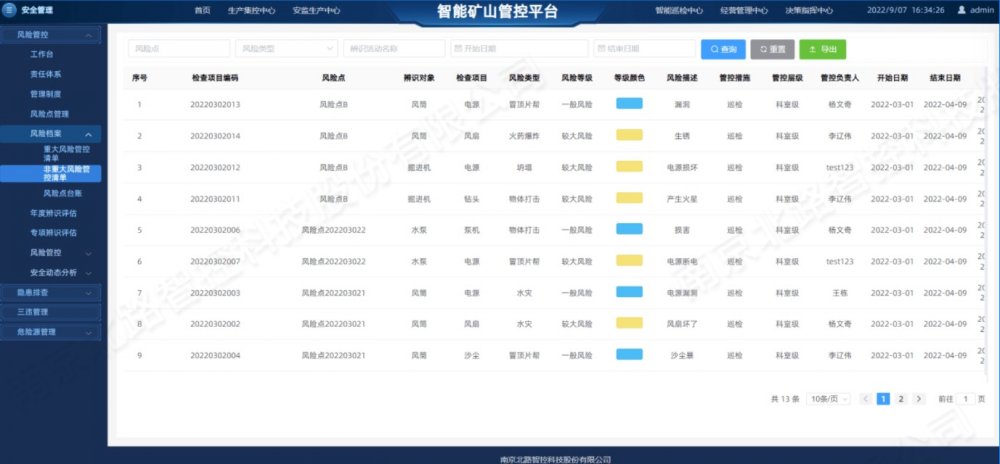Open the 结束日期 end date picker
Image resolution: width=1000 pixels, height=464 pixels.
tap(643, 48)
